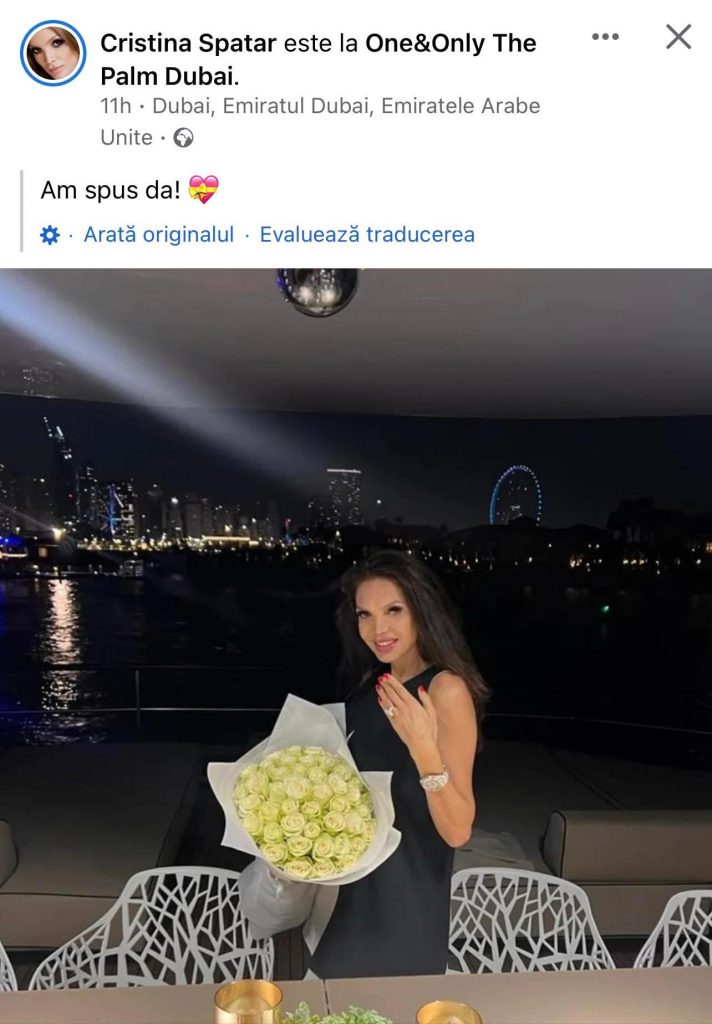This screenshot has width=712, height=1024.
Task: Click the illuminated Ferris wheel in photo
Action: (515, 495)
